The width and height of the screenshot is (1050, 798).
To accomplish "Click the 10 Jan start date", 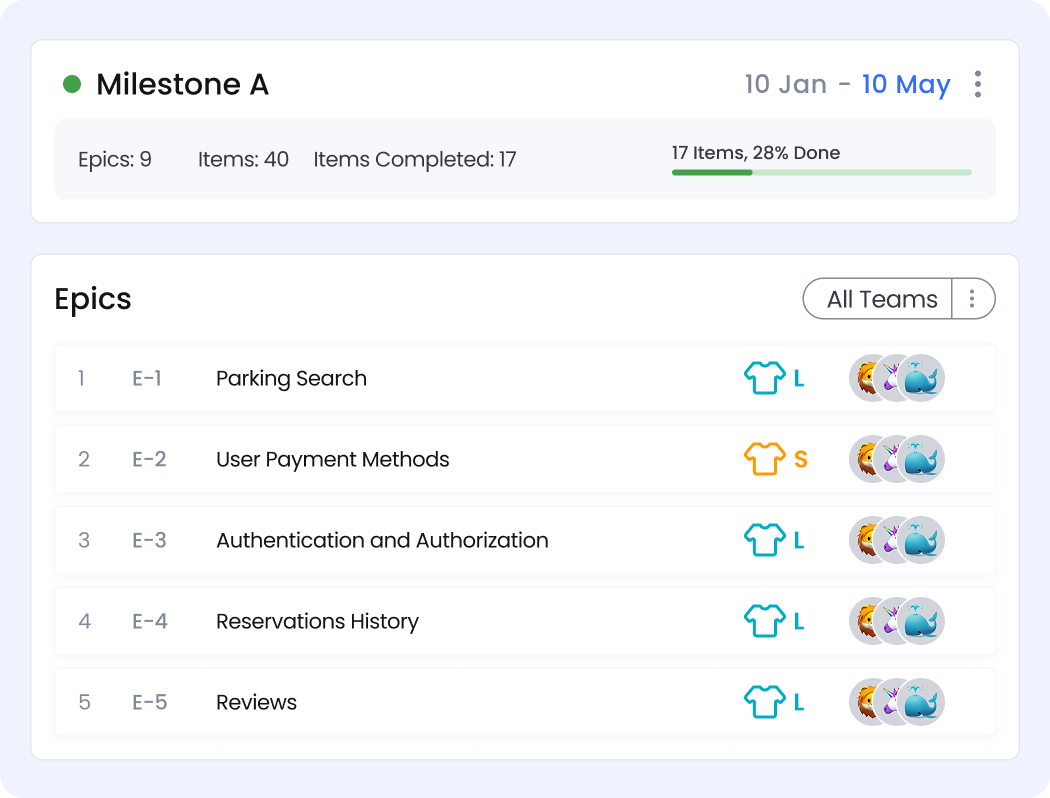I will pyautogui.click(x=785, y=84).
